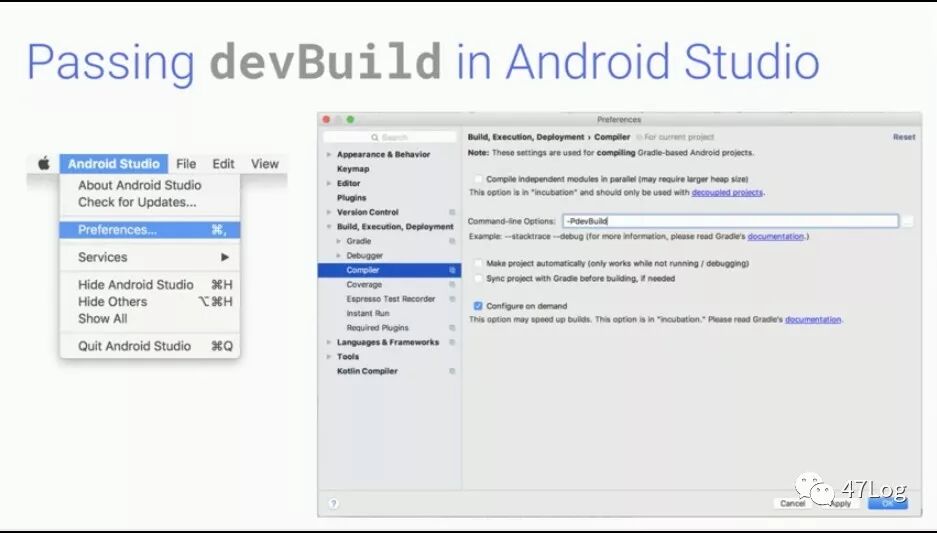This screenshot has width=937, height=533.
Task: Choose Hide Android Studio
Action: (x=150, y=284)
